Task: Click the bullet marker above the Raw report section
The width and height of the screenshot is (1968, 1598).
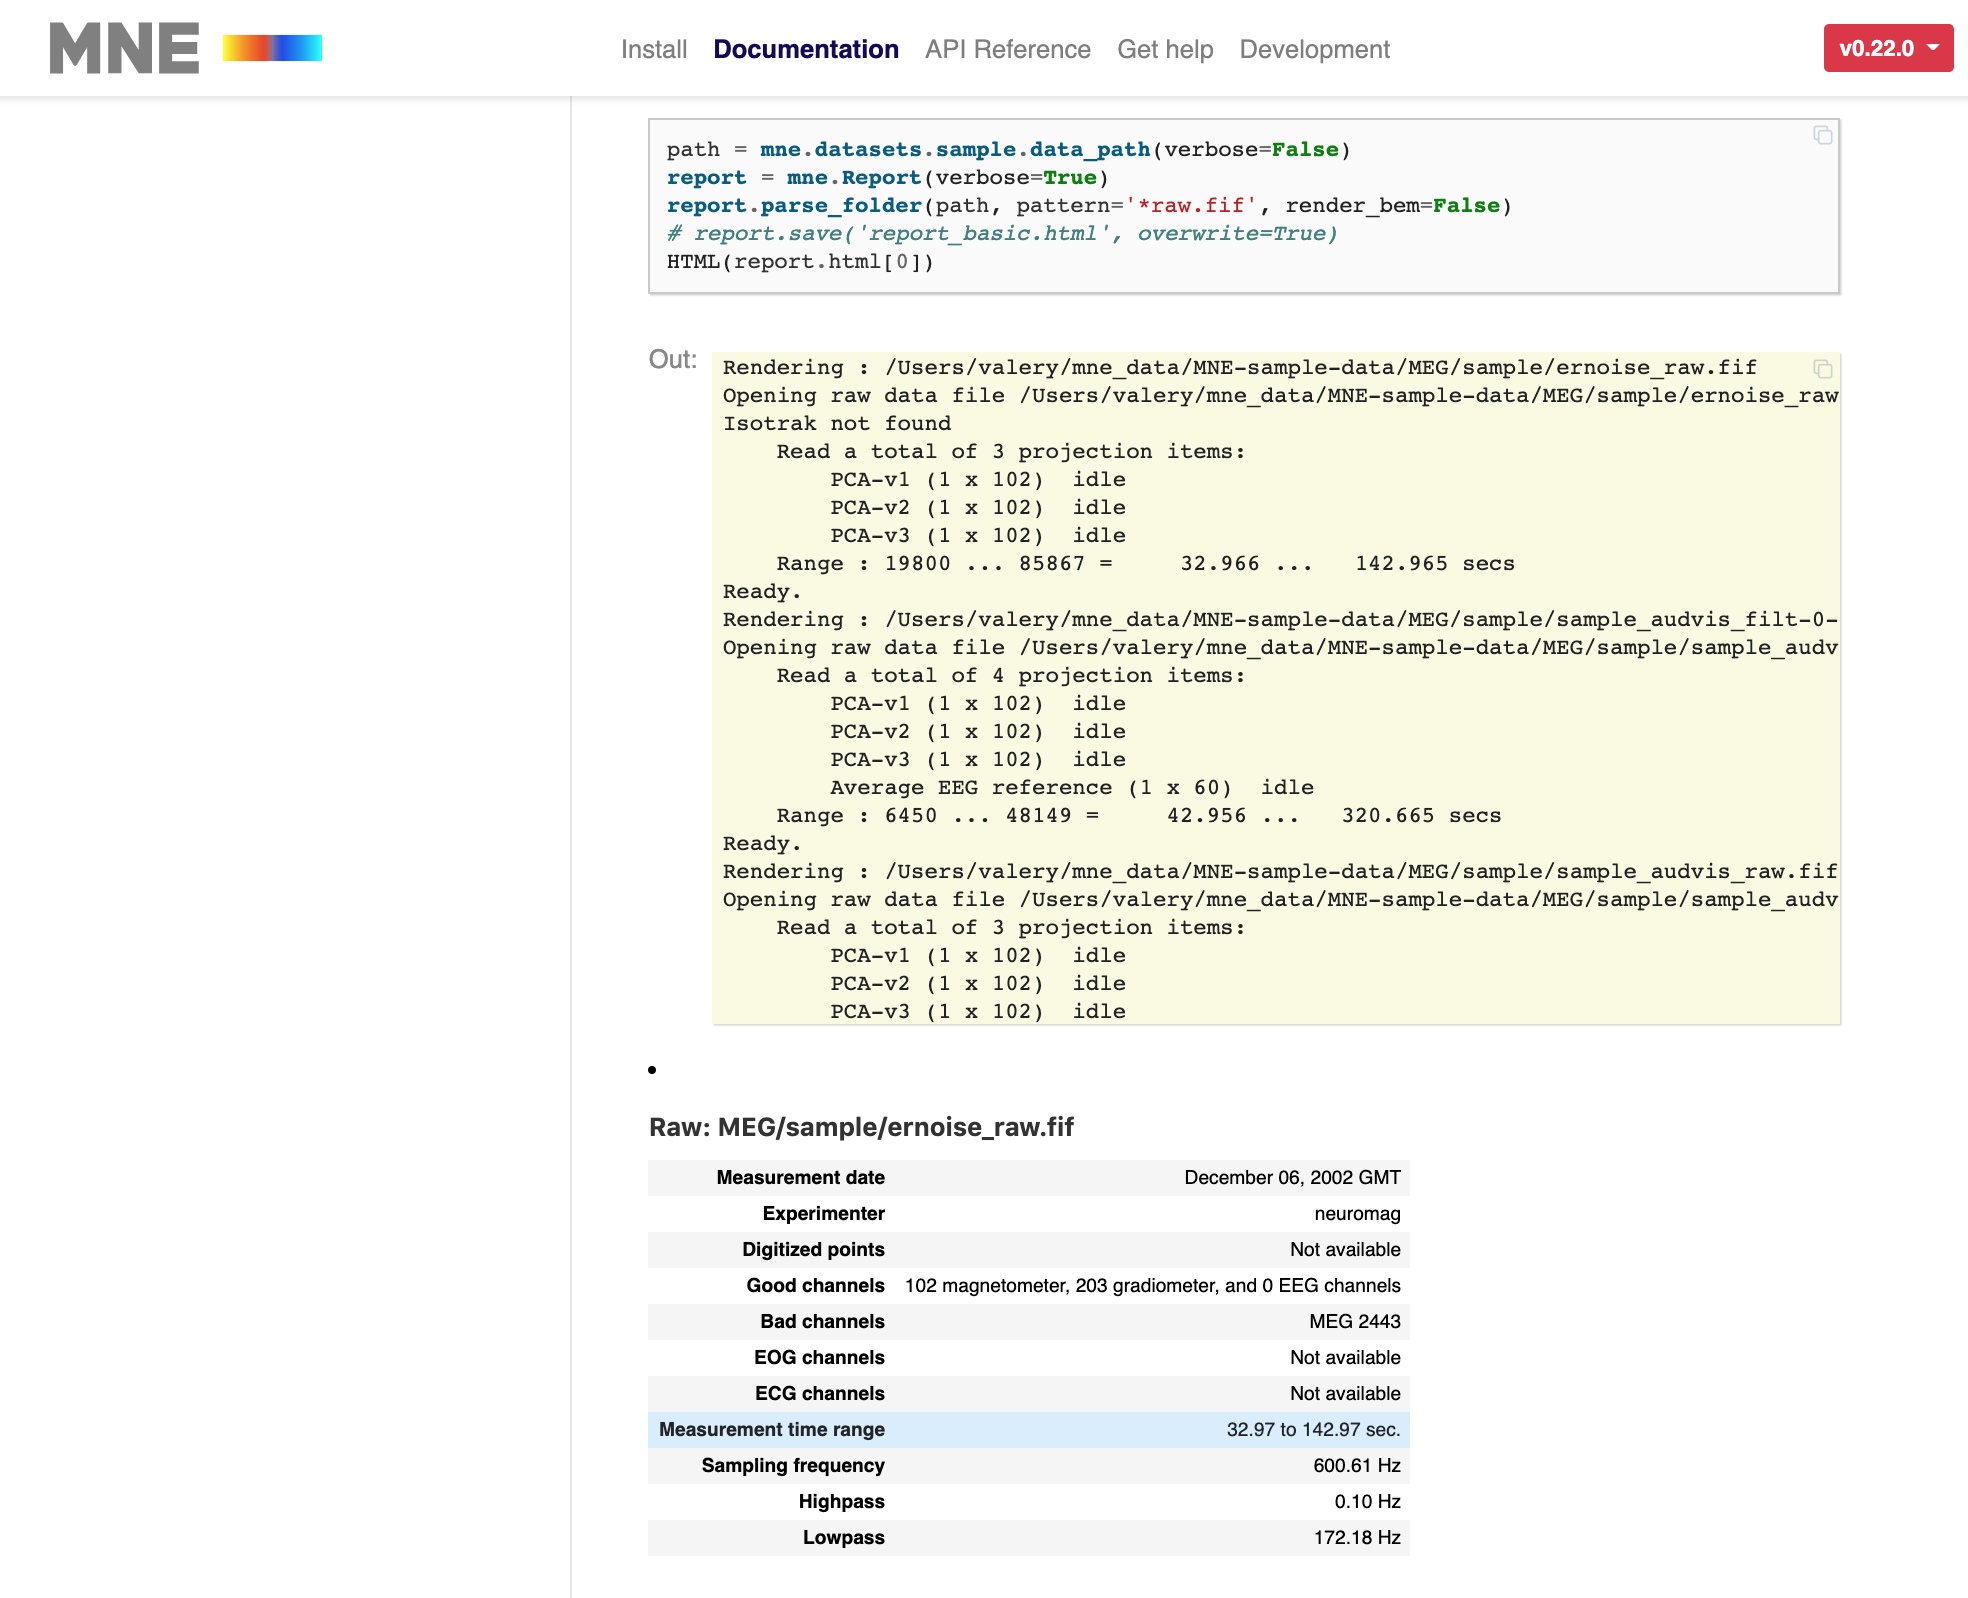Action: [x=652, y=1069]
